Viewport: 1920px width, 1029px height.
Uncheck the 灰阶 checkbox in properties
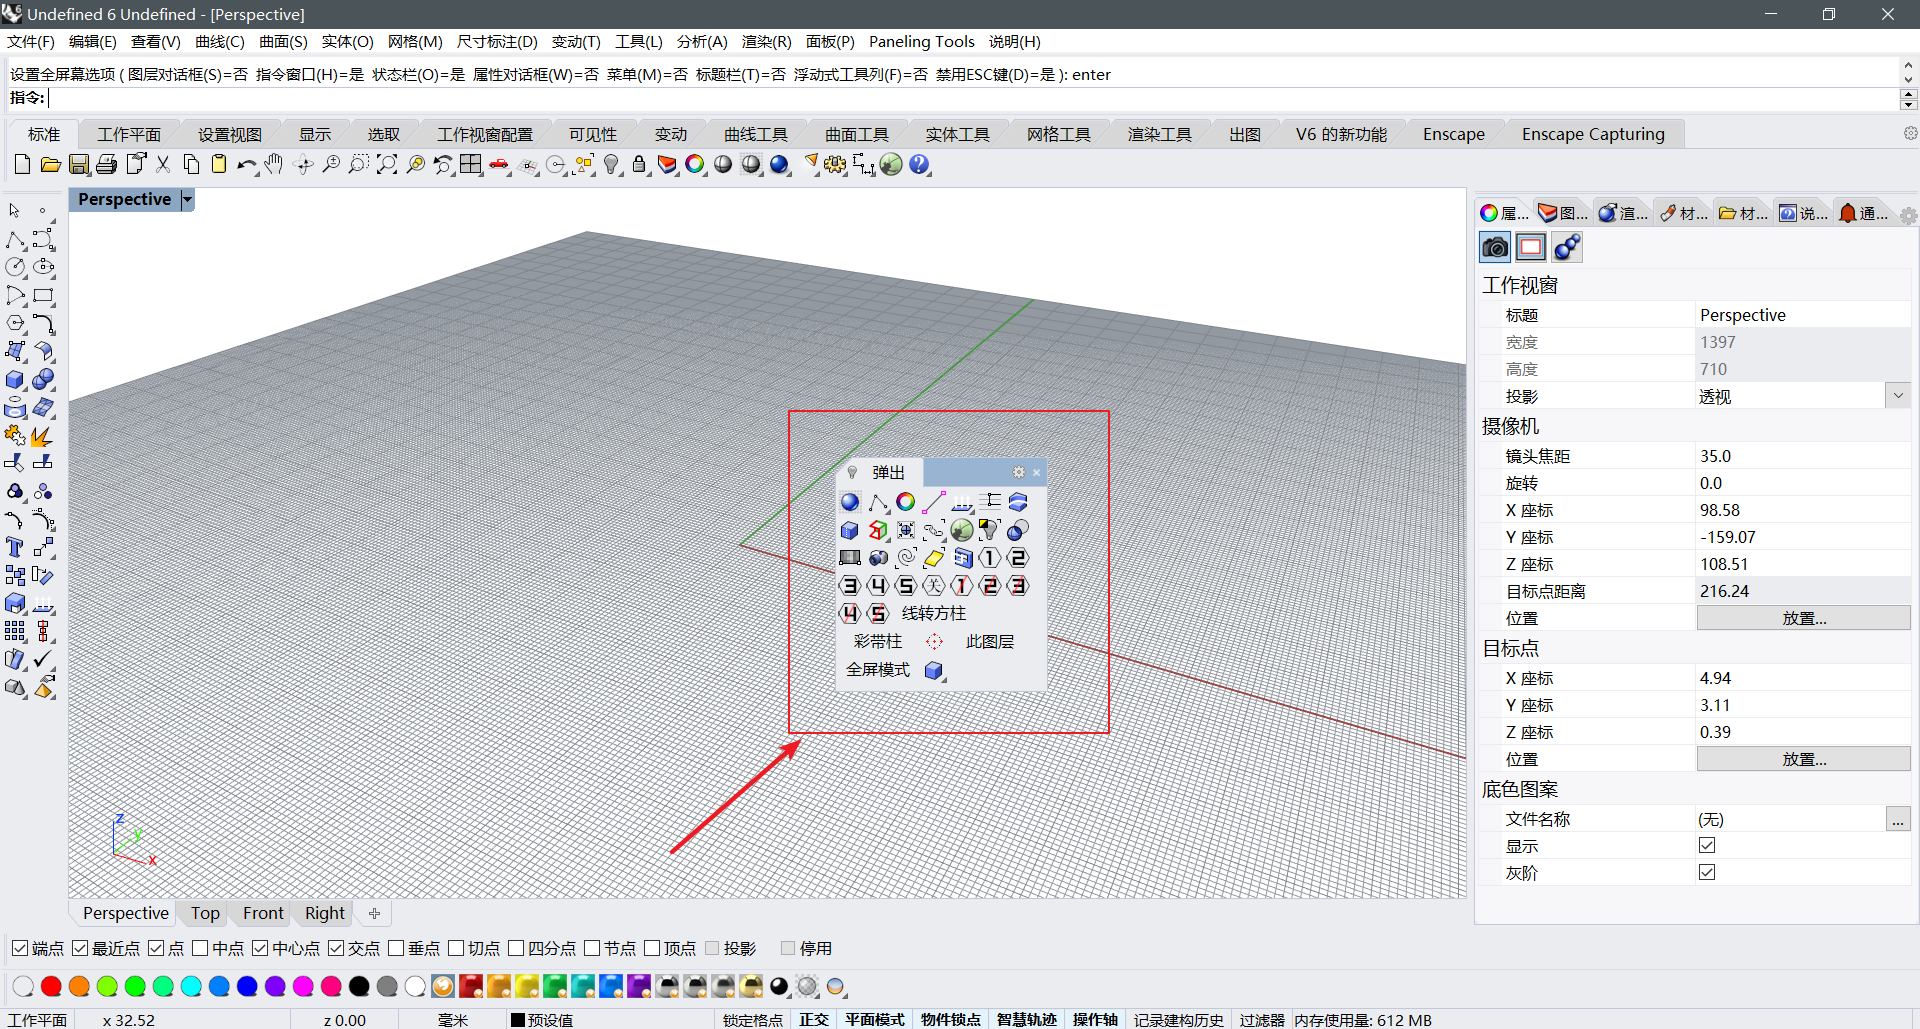[1707, 872]
